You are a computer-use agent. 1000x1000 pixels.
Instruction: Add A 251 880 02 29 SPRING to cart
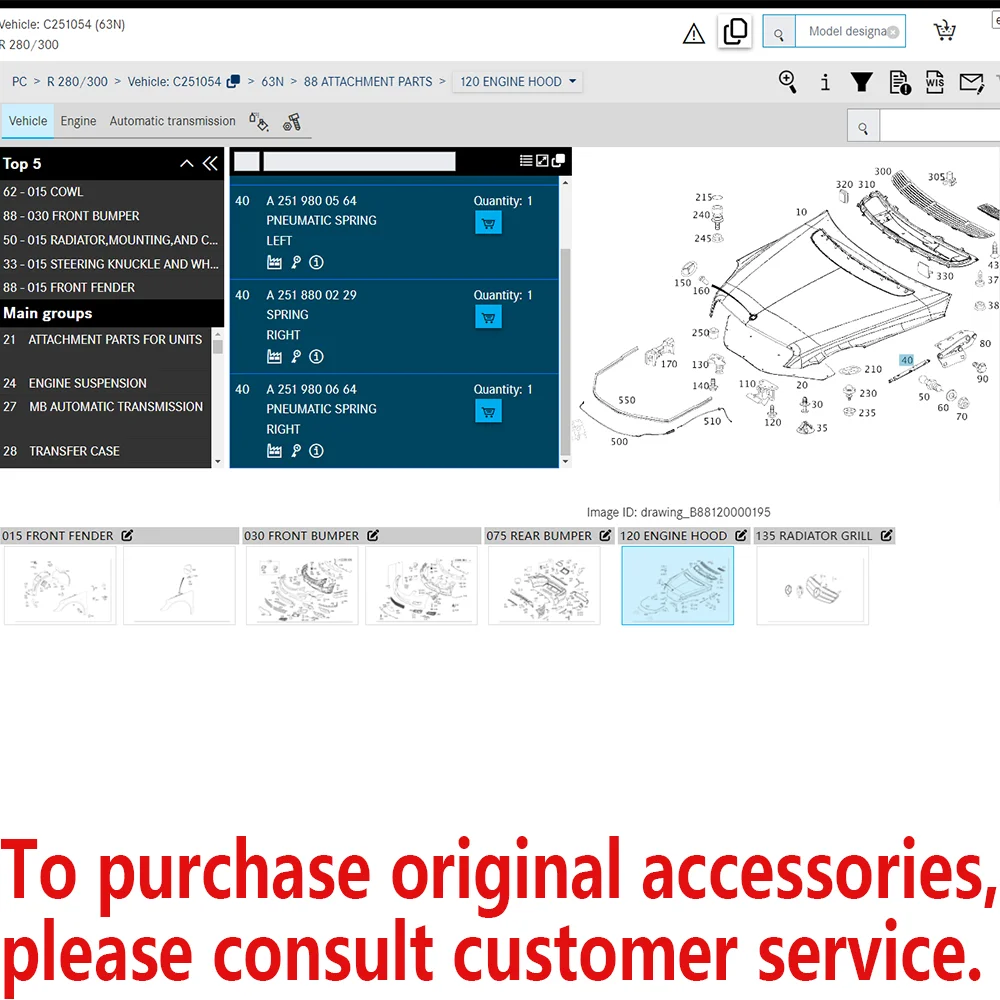pyautogui.click(x=488, y=317)
